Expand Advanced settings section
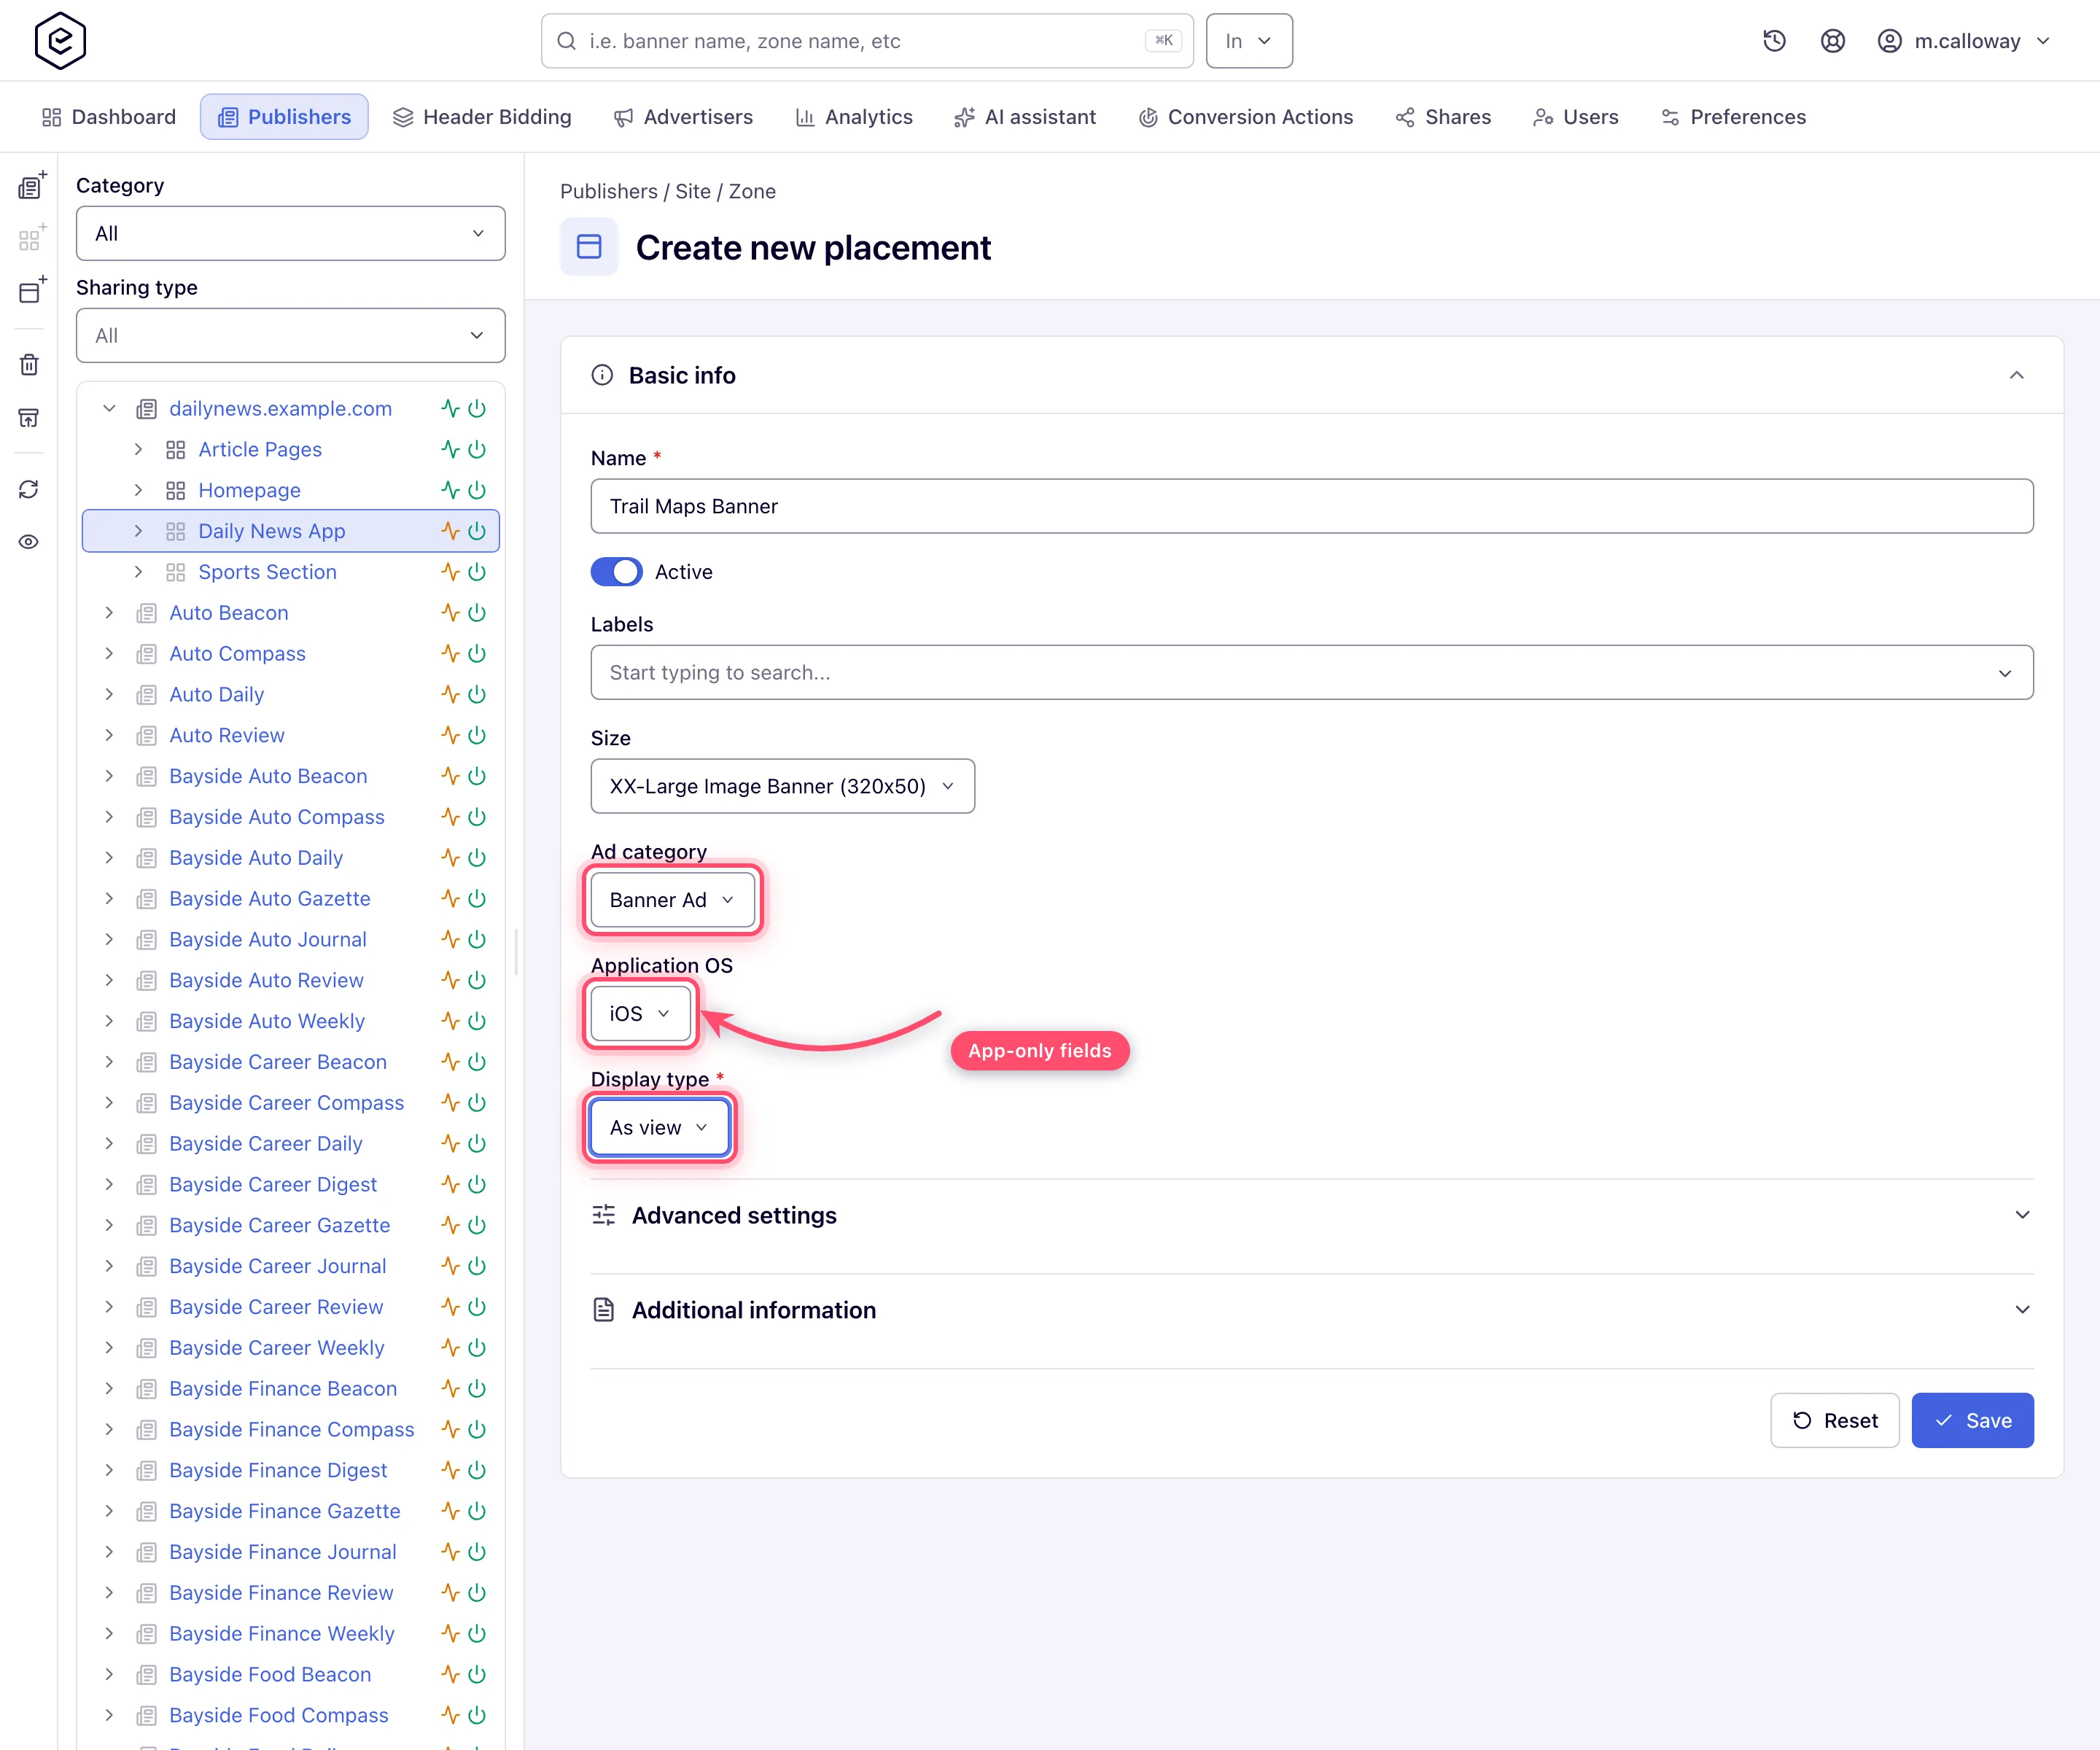This screenshot has height=1750, width=2100. 1312,1215
